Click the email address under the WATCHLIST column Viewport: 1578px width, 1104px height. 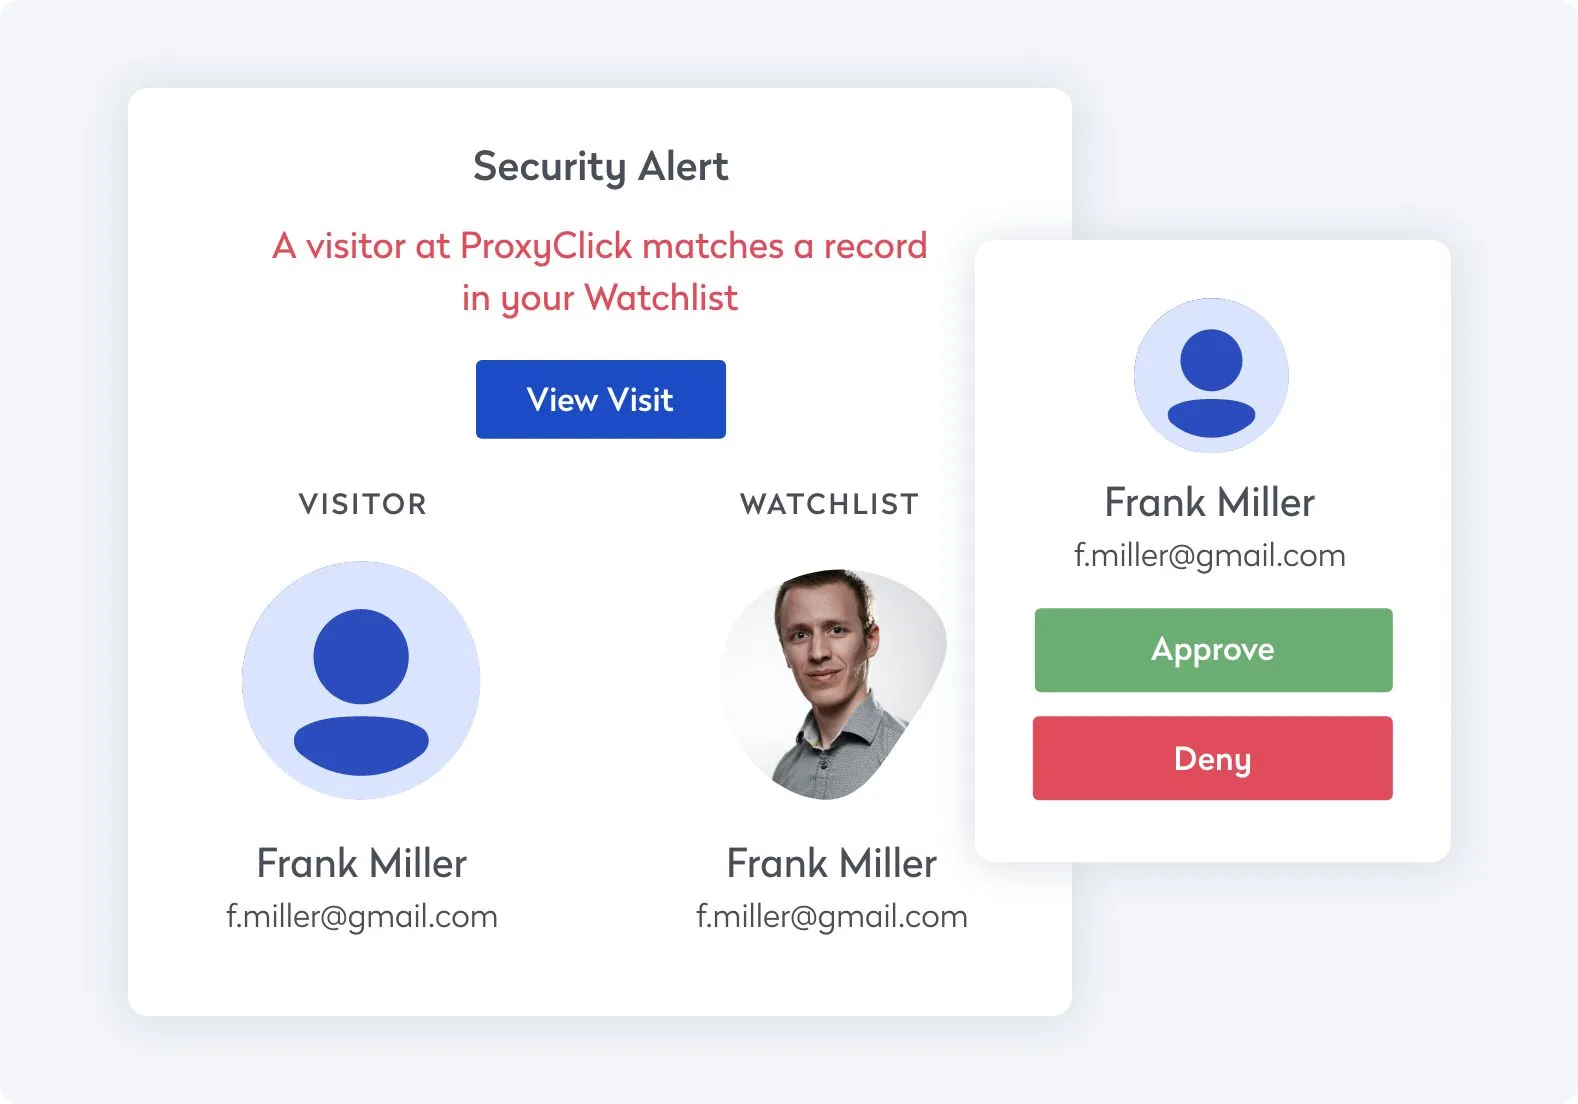coord(831,916)
